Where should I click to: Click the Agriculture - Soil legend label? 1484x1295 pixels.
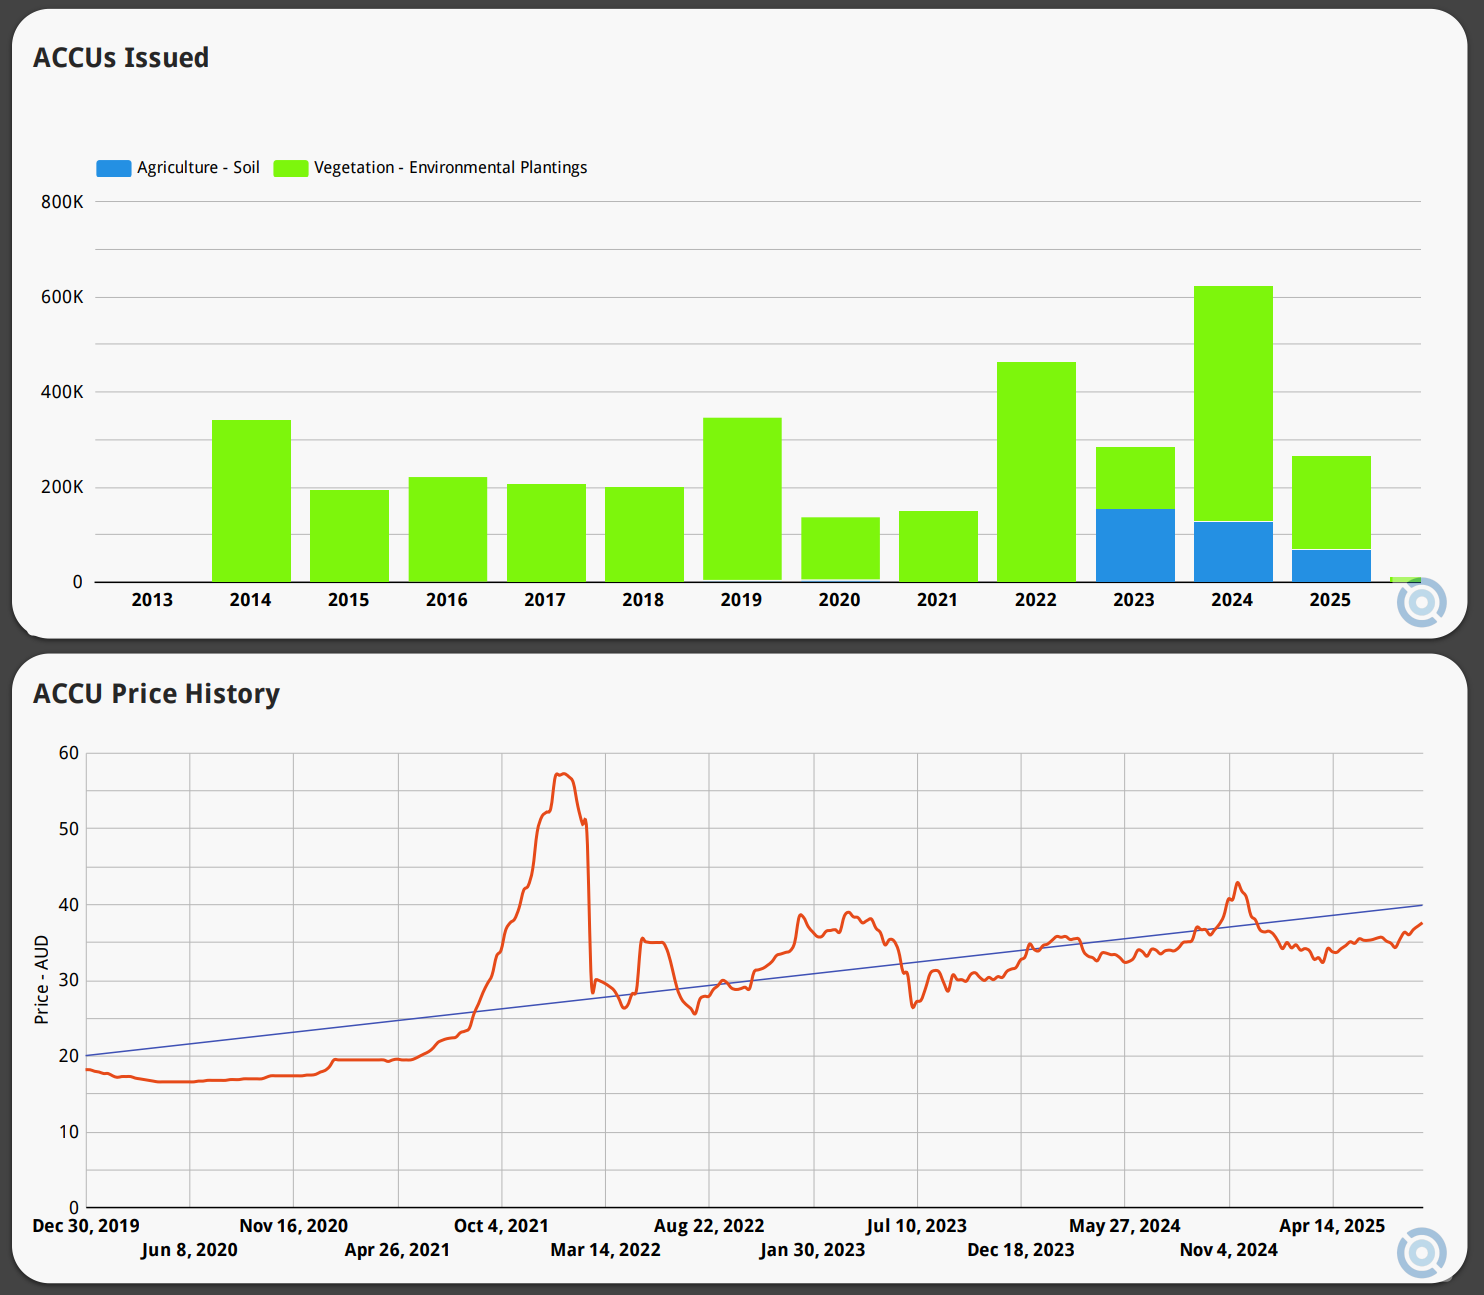198,167
